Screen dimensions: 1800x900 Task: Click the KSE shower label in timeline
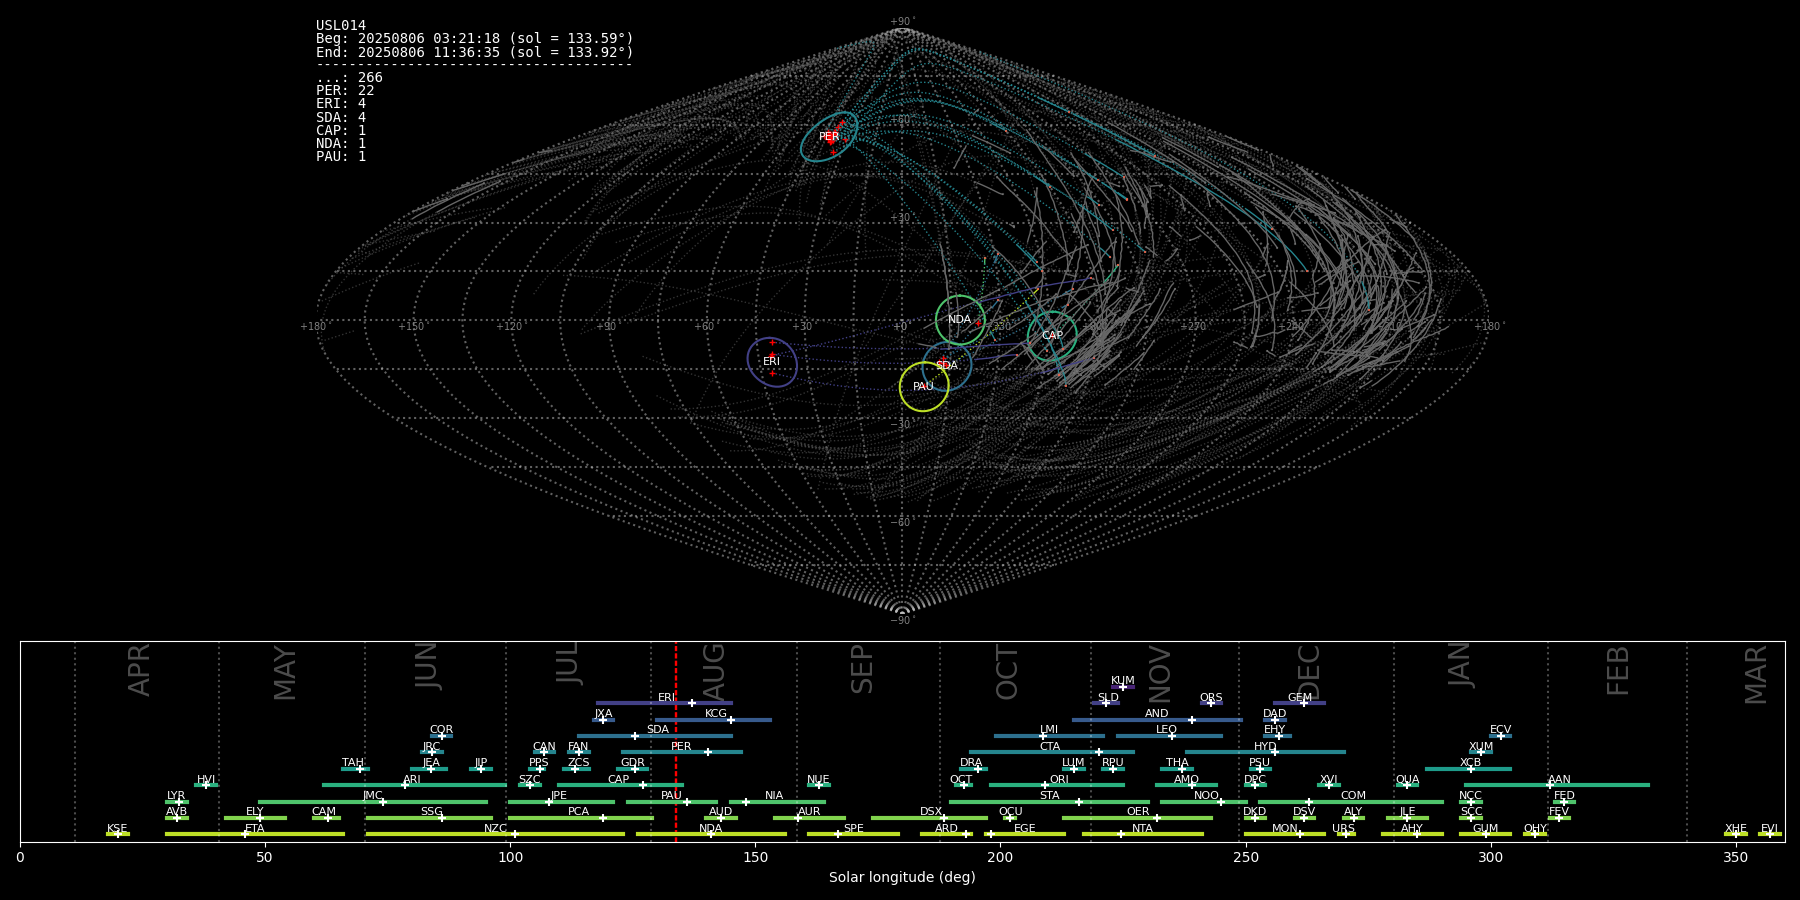click(x=117, y=829)
